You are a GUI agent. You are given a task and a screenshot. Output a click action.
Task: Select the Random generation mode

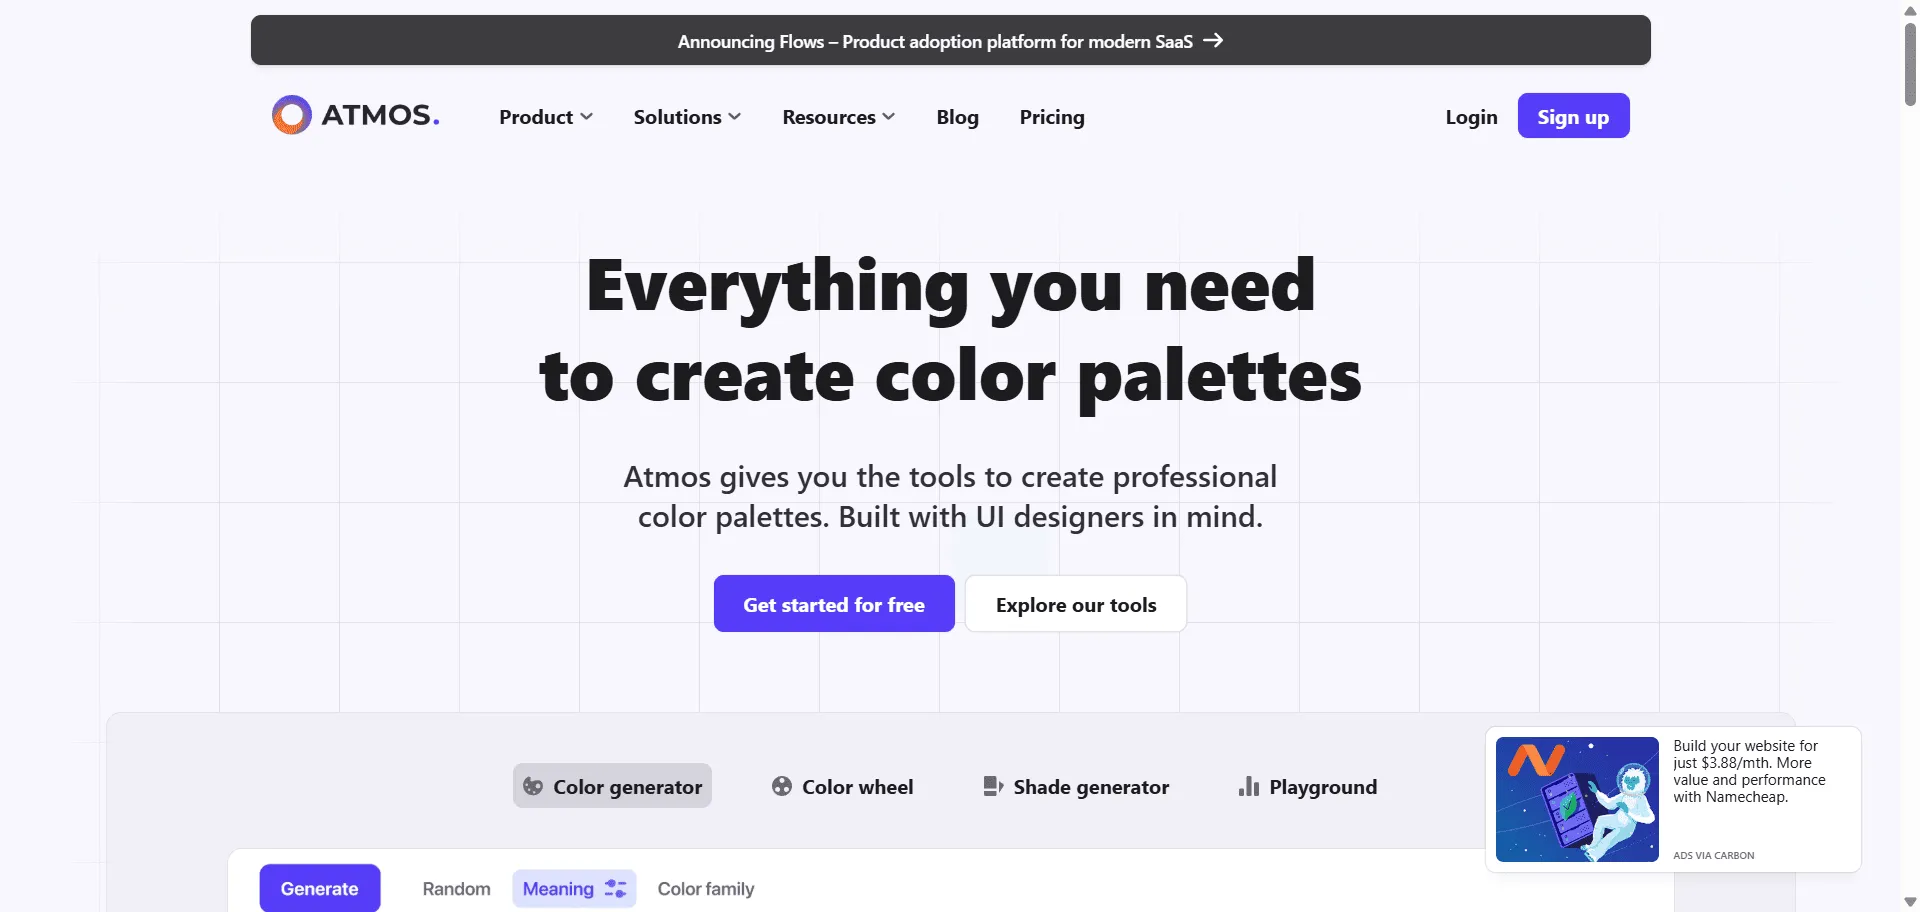tap(456, 888)
